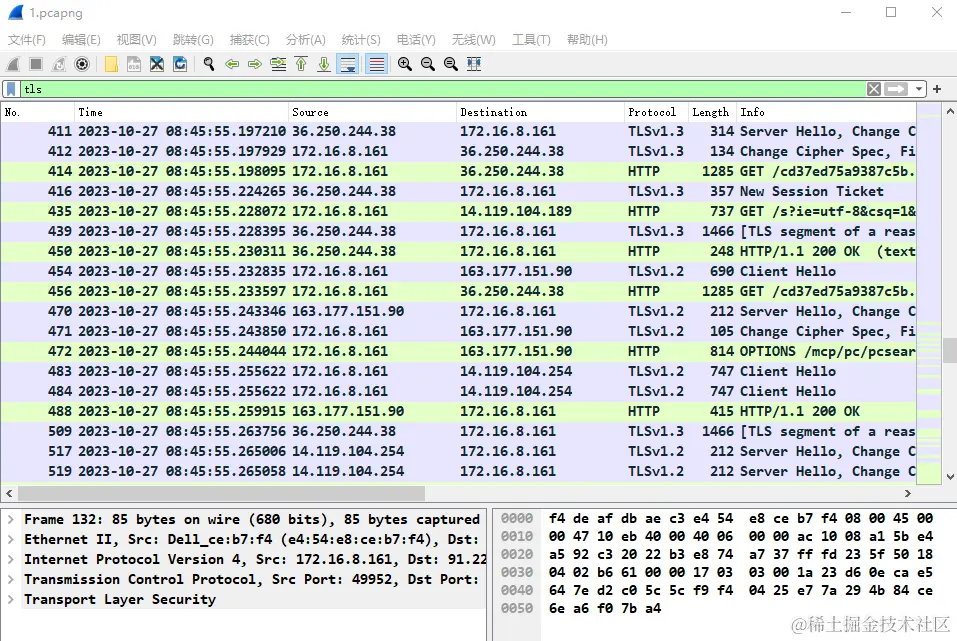Viewport: 957px width, 641px height.
Task: Select packet 472 OPTIONS request row
Action: point(458,351)
